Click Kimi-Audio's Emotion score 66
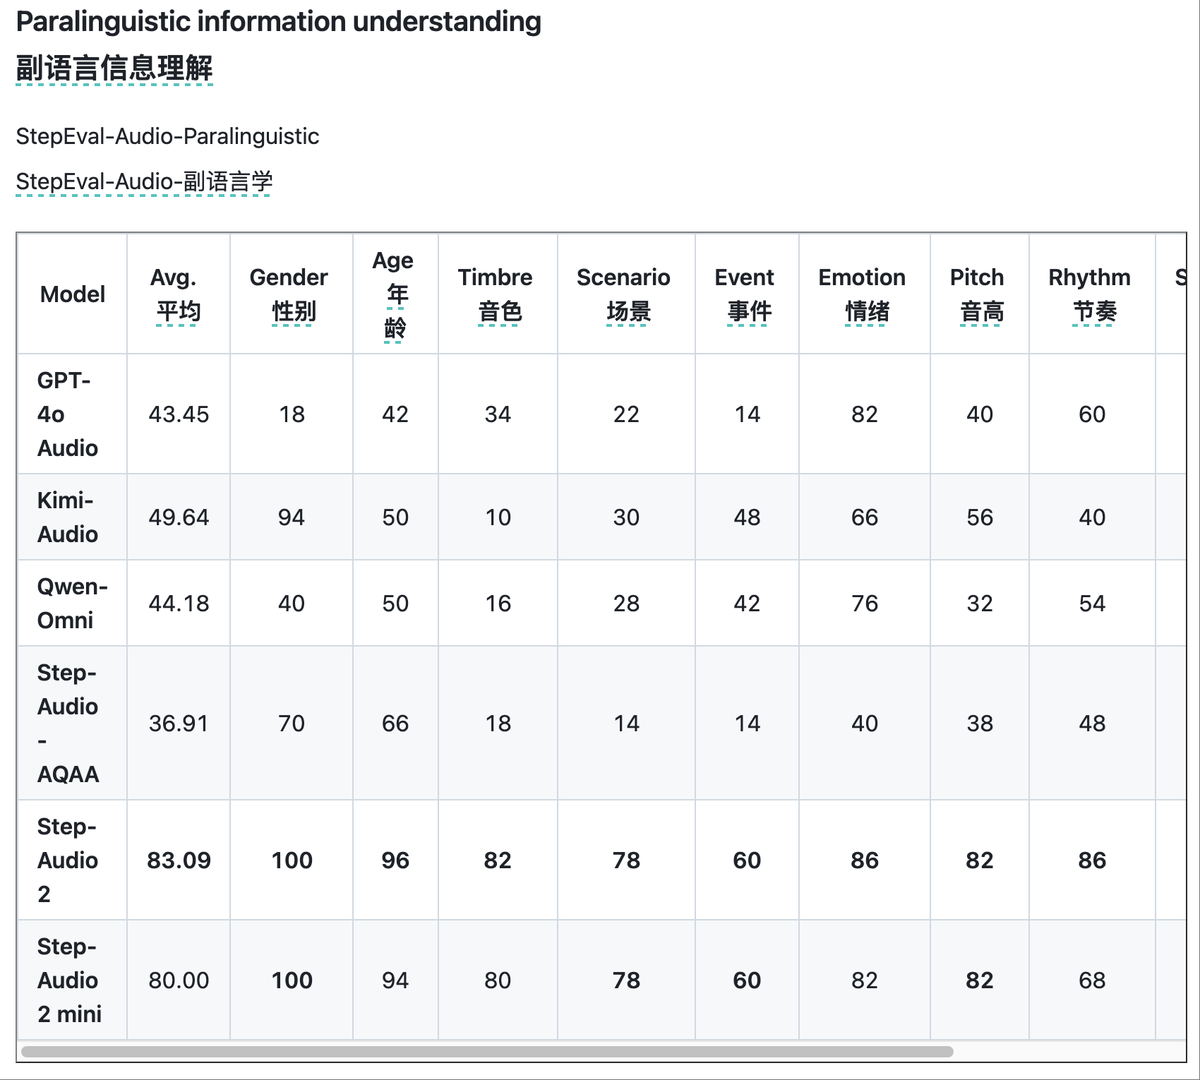Image resolution: width=1200 pixels, height=1080 pixels. pyautogui.click(x=865, y=517)
